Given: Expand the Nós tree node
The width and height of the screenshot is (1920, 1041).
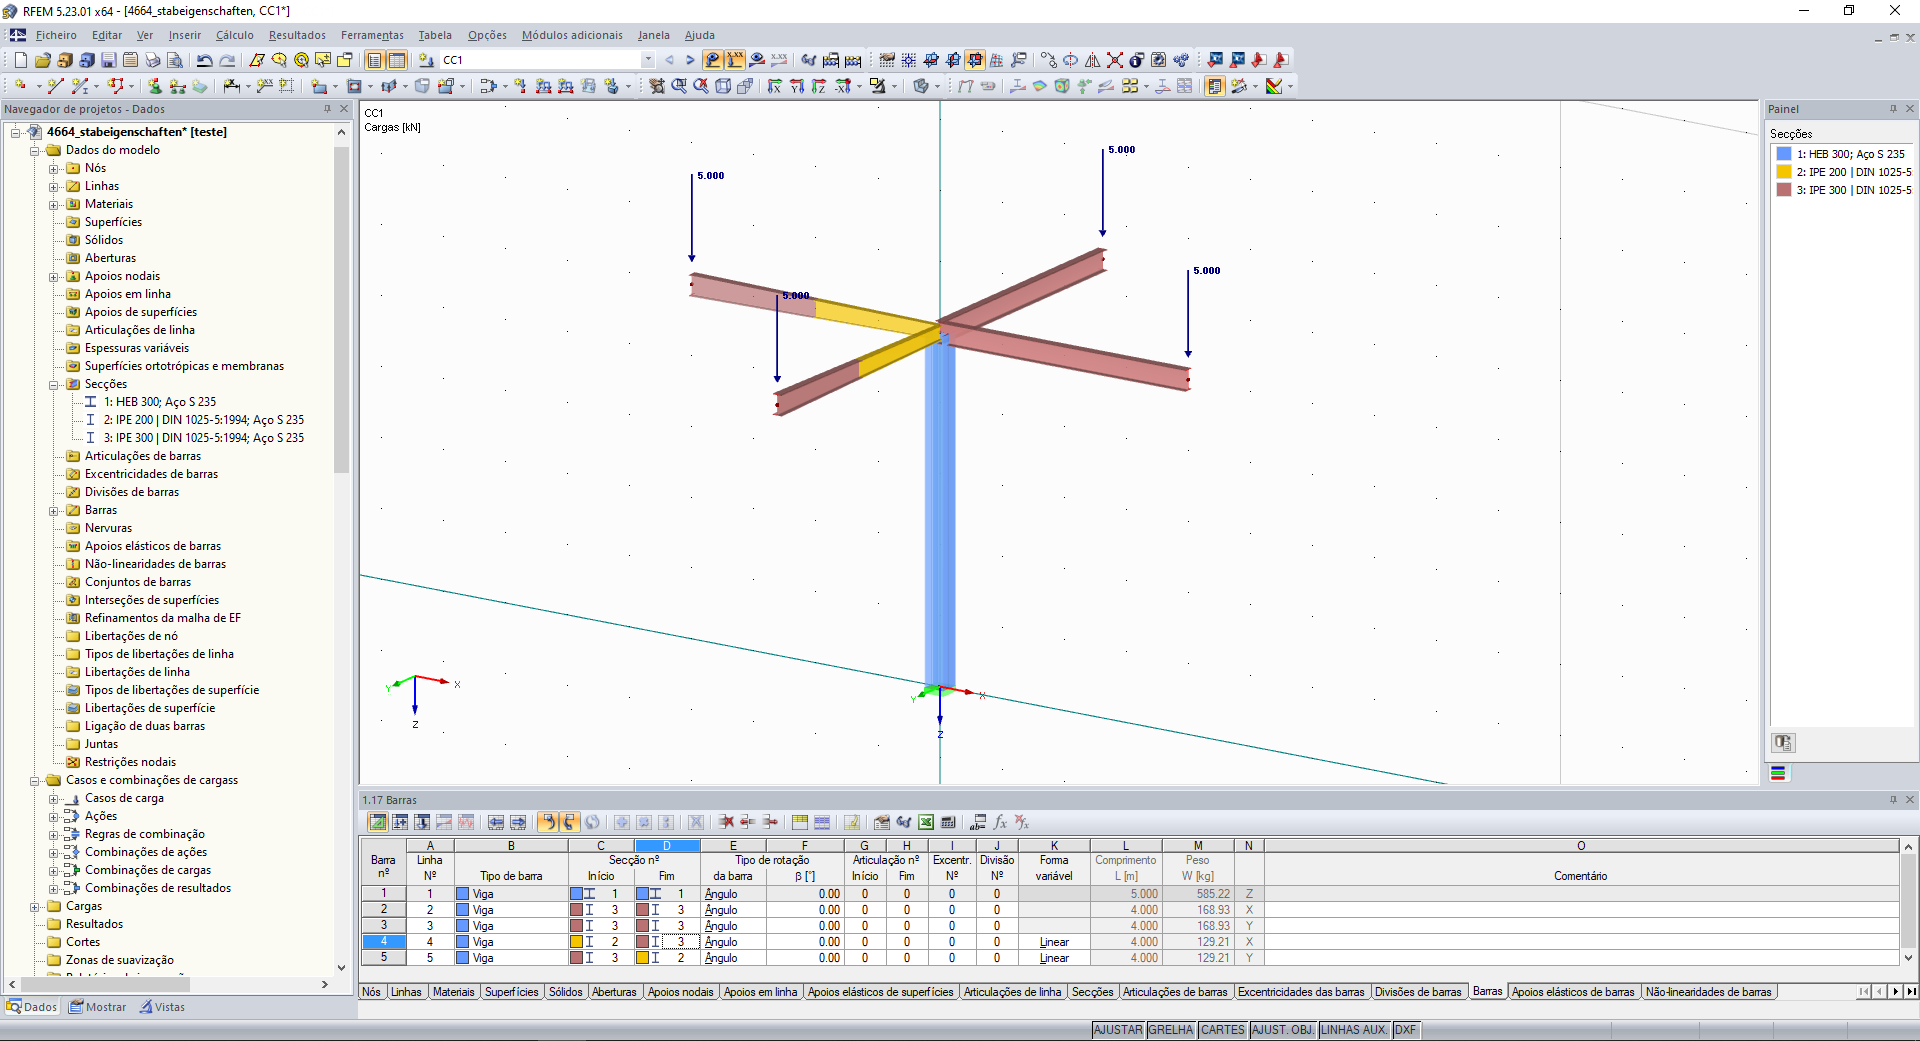Looking at the screenshot, I should click(x=54, y=168).
